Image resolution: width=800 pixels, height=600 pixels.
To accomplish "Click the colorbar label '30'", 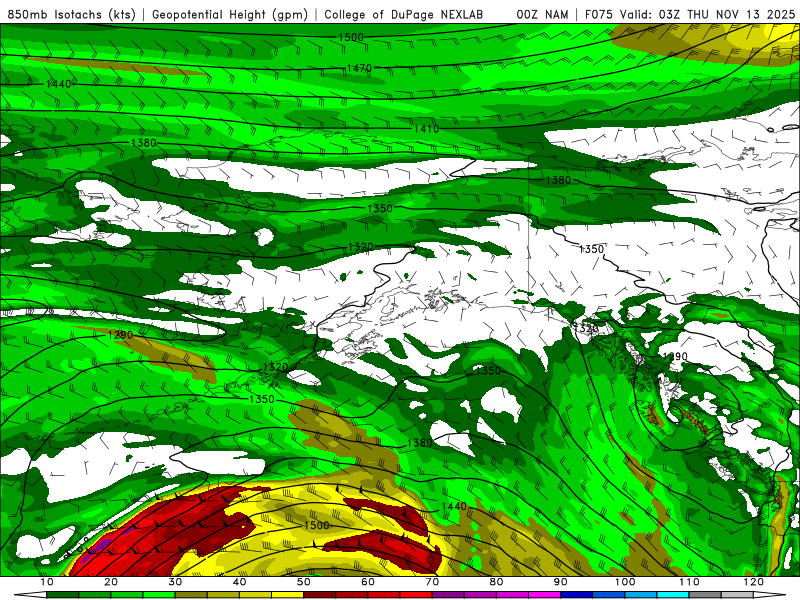I will (x=175, y=582).
